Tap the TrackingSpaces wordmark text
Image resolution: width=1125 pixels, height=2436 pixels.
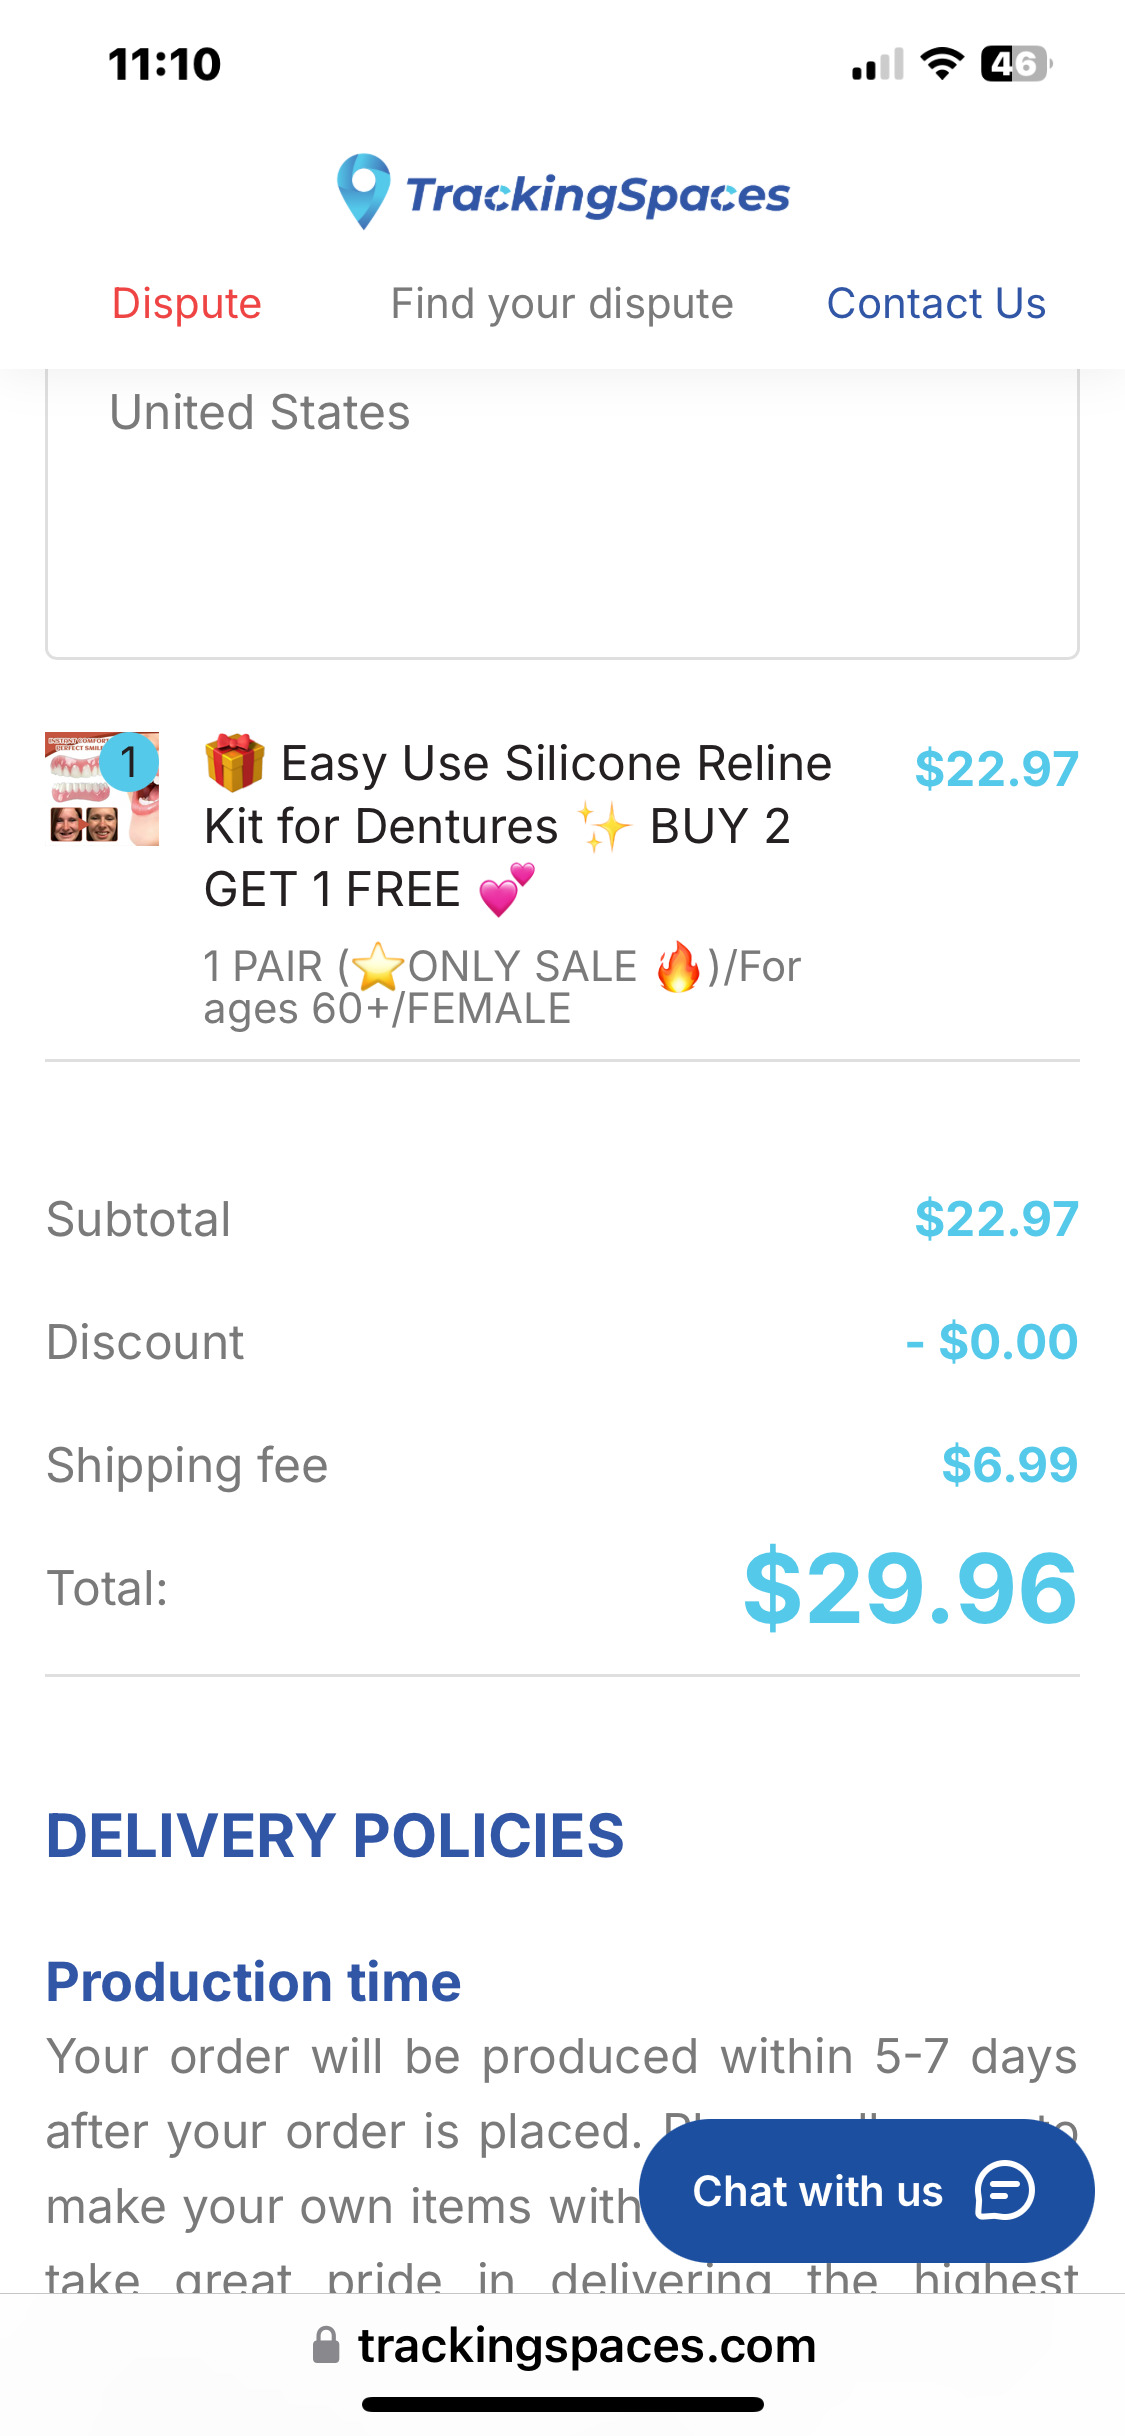(598, 195)
